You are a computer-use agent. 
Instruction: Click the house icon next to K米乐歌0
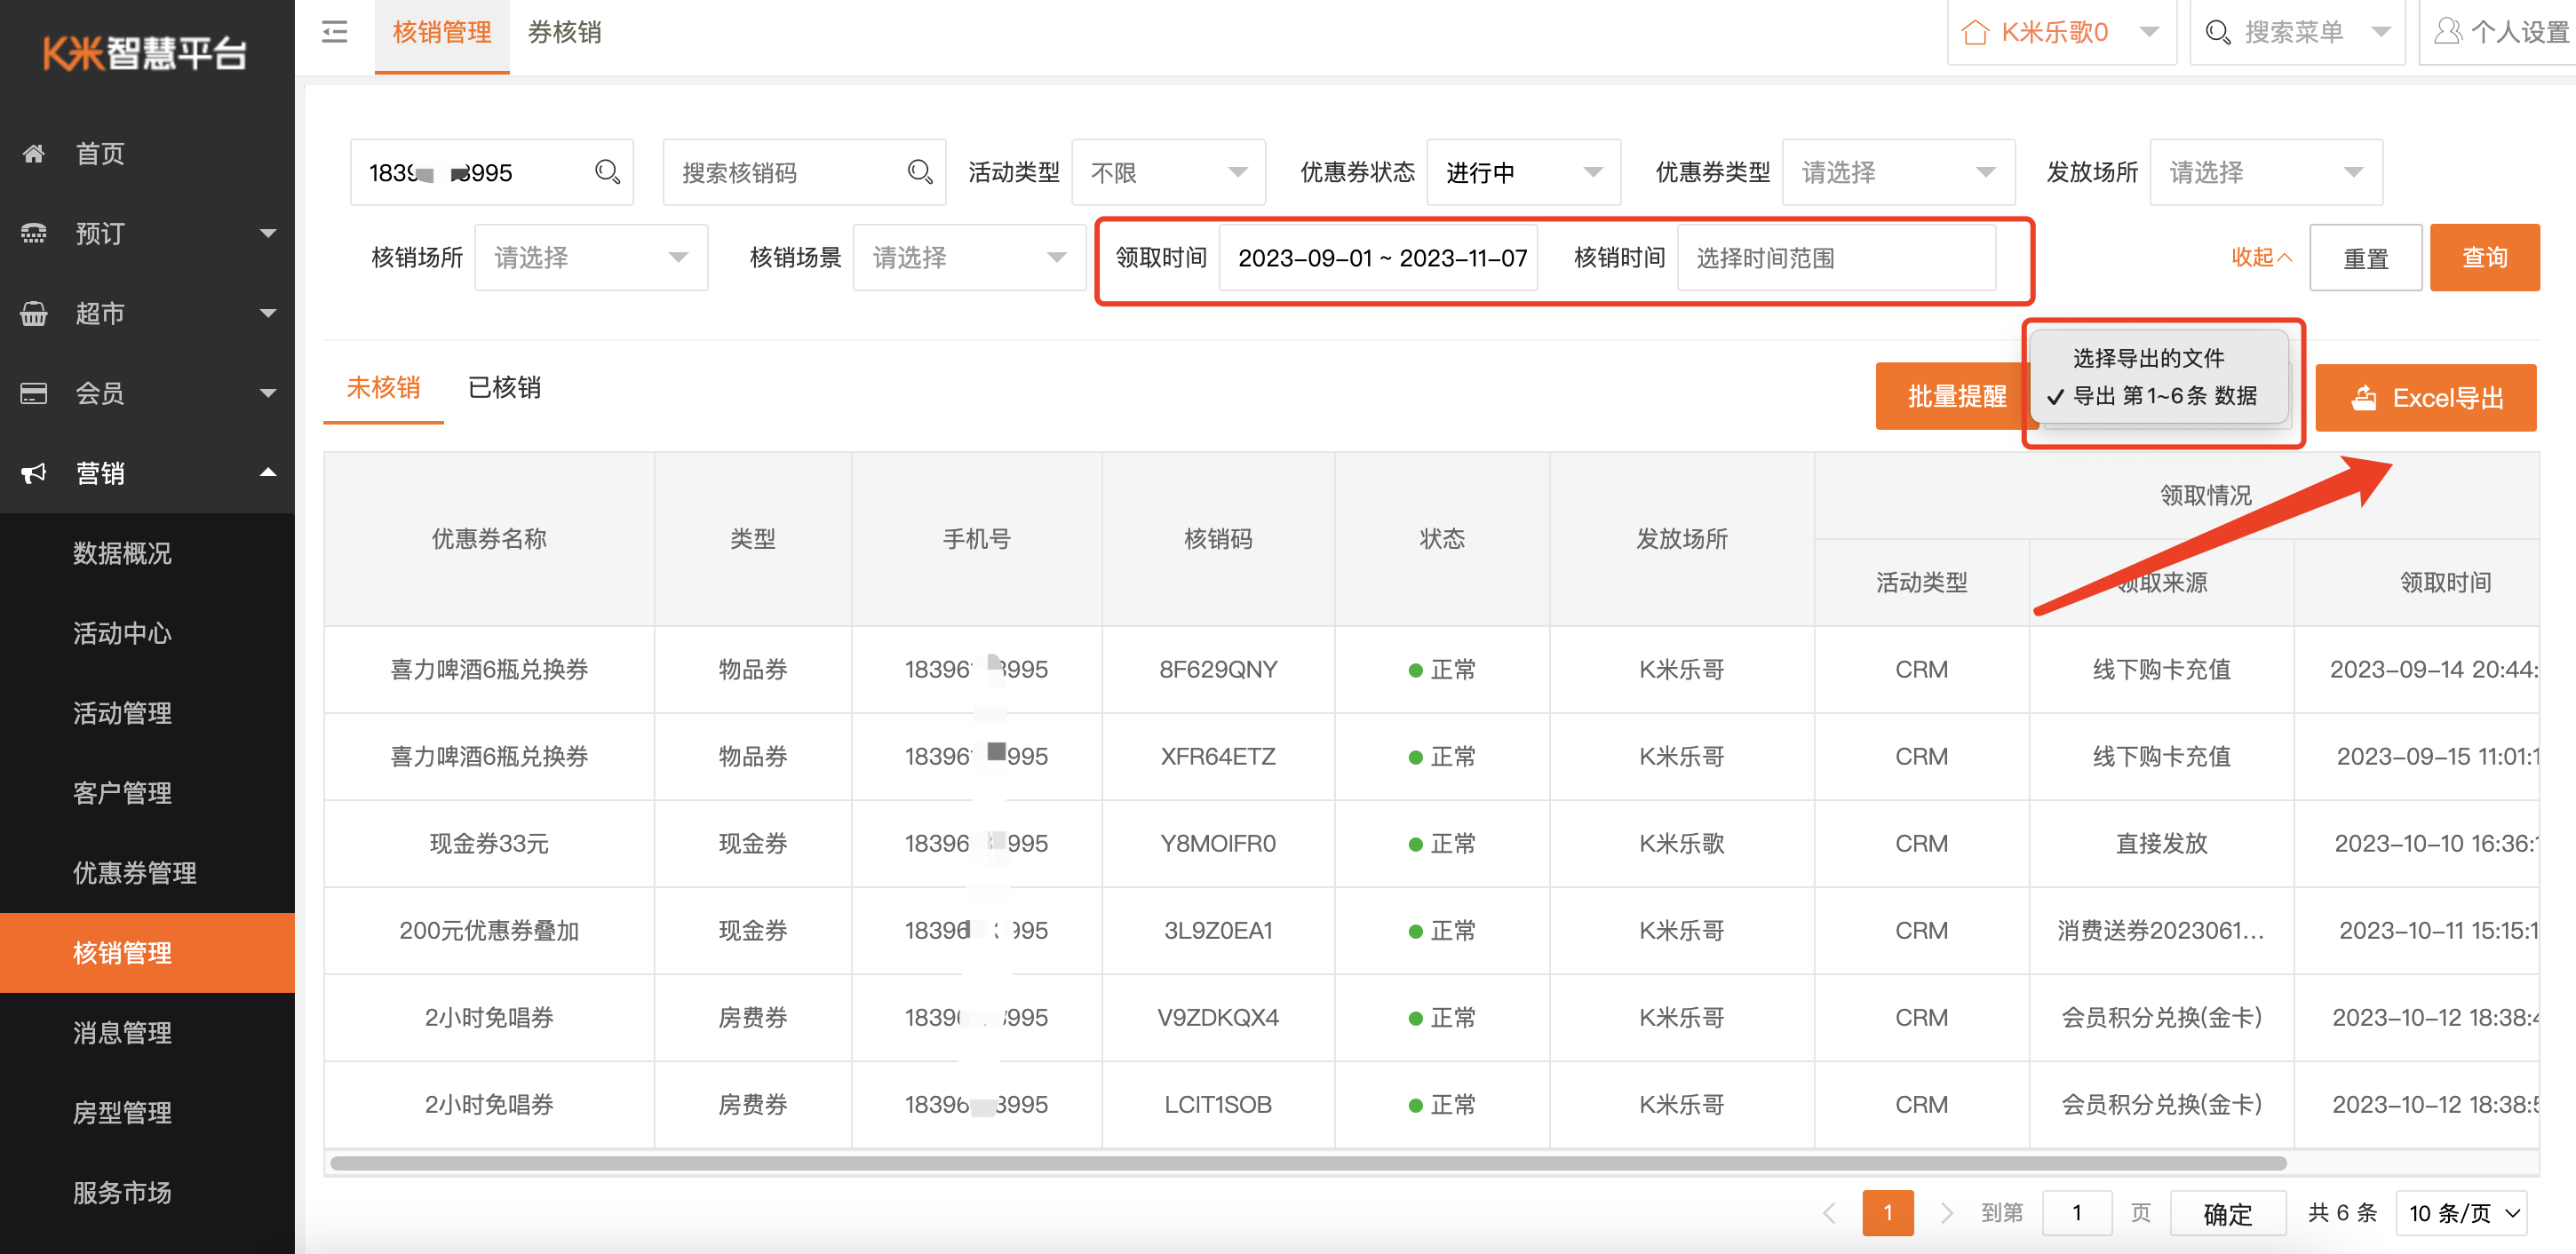click(x=1975, y=33)
